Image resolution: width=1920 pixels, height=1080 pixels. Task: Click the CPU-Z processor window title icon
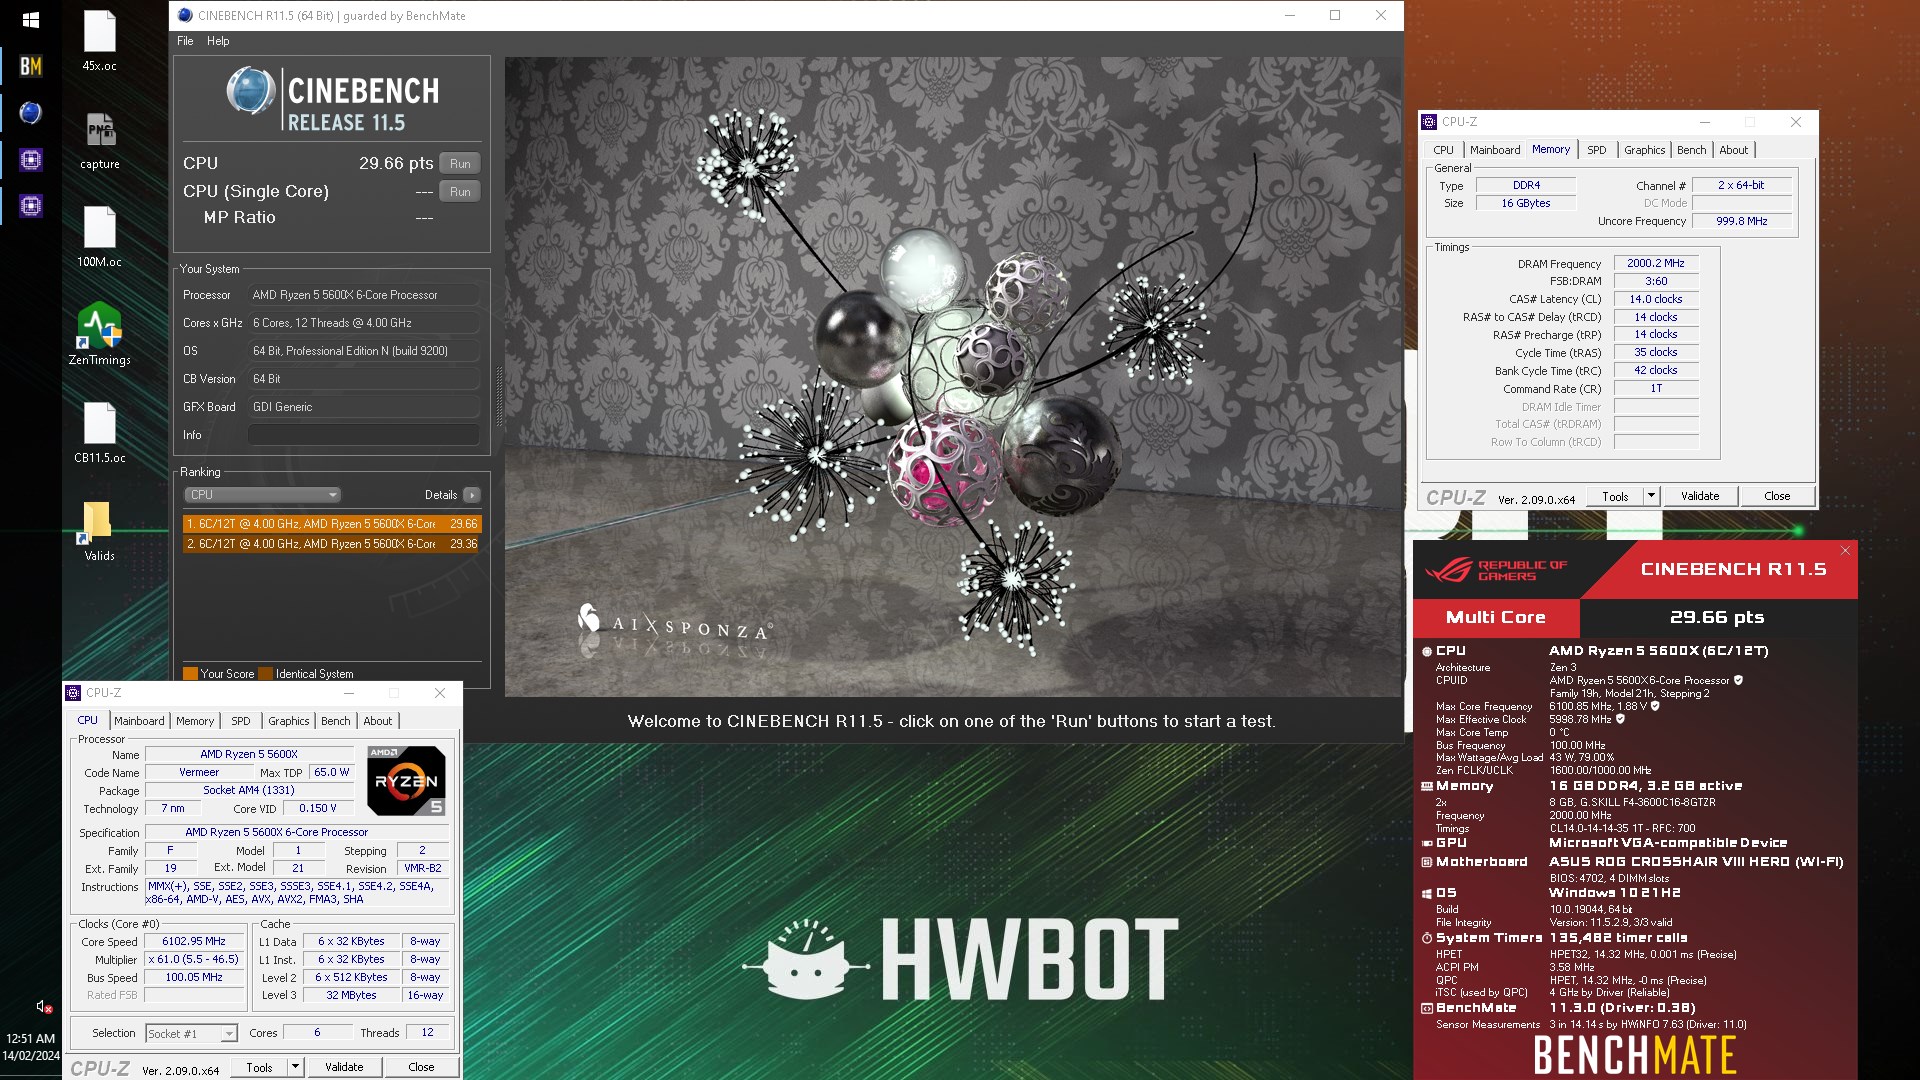point(73,693)
